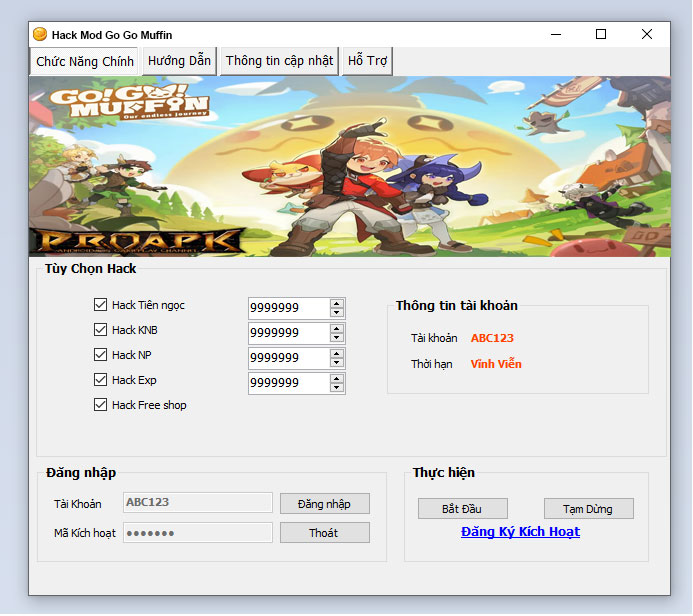
Task: Decrease Hack Tiên ngọc value with down arrow
Action: pyautogui.click(x=337, y=312)
